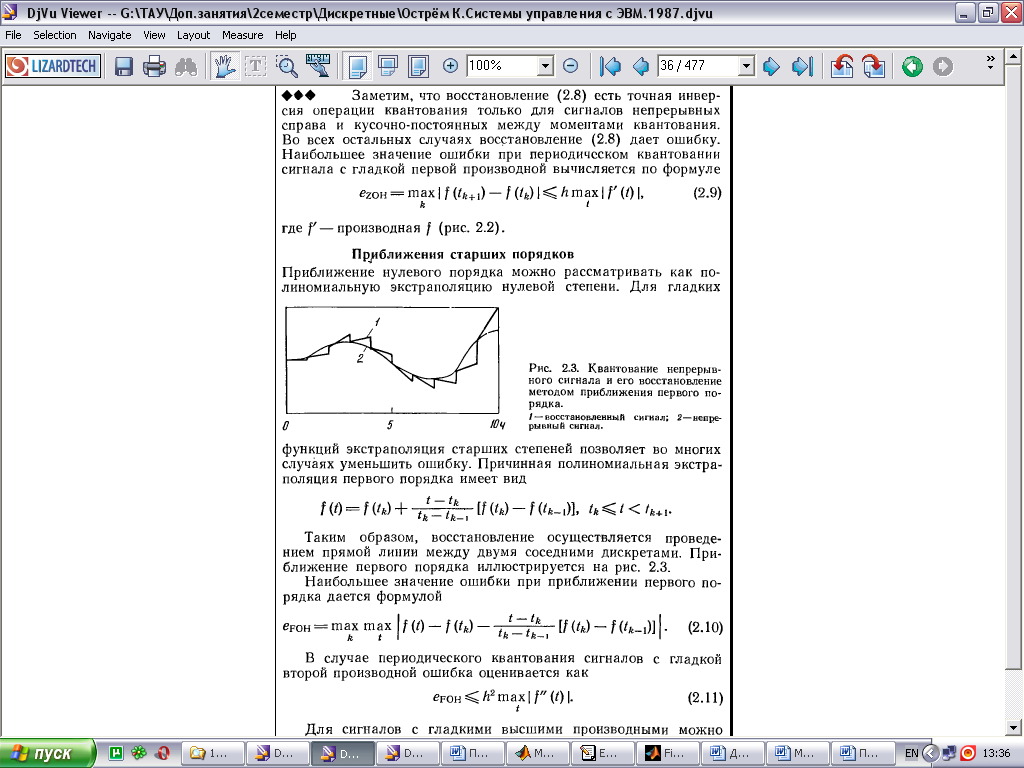Click the green Back navigation arrow
This screenshot has height=768, width=1024.
pos(912,66)
